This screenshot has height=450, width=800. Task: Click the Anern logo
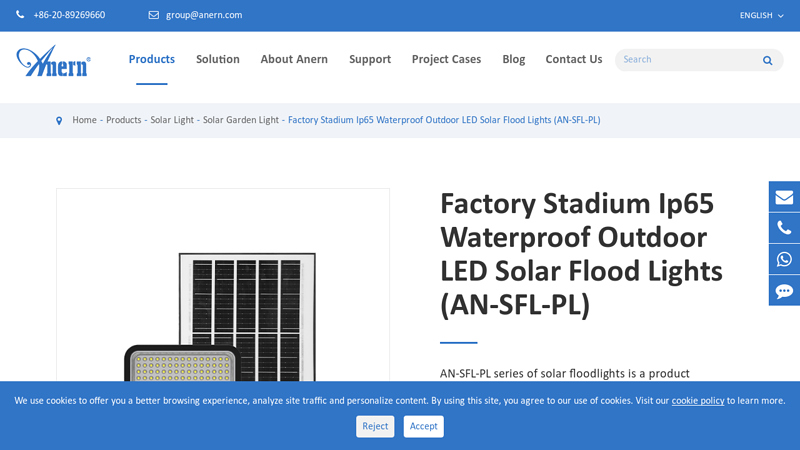pyautogui.click(x=54, y=61)
